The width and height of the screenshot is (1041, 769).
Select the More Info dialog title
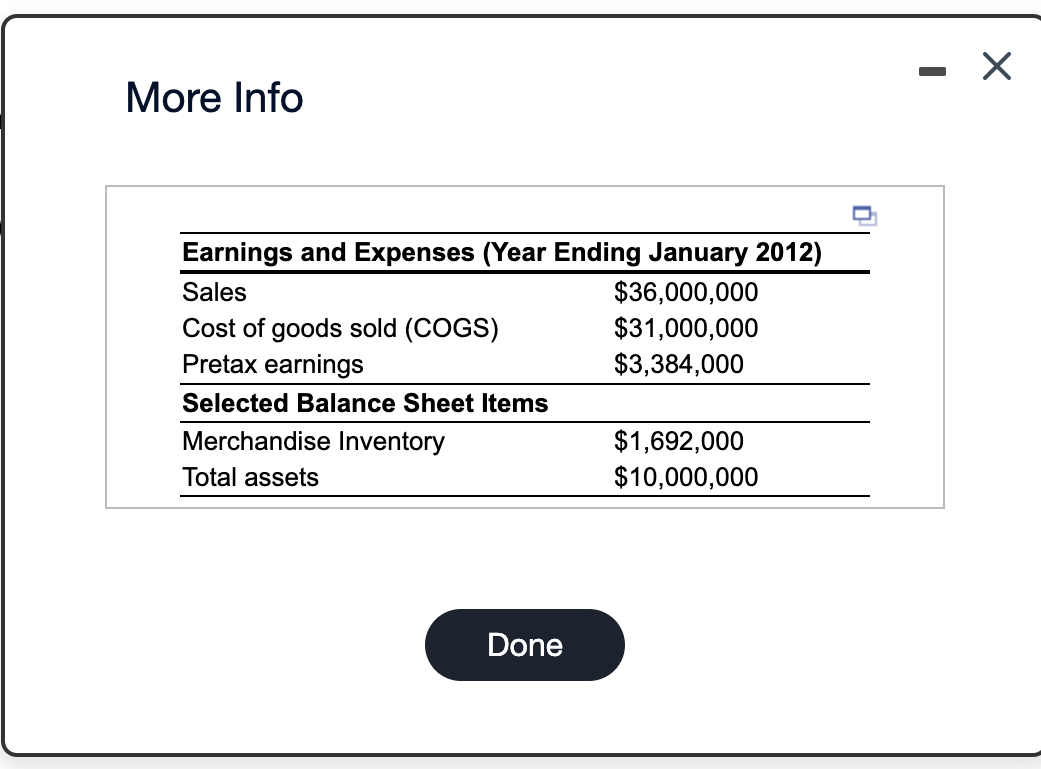213,98
